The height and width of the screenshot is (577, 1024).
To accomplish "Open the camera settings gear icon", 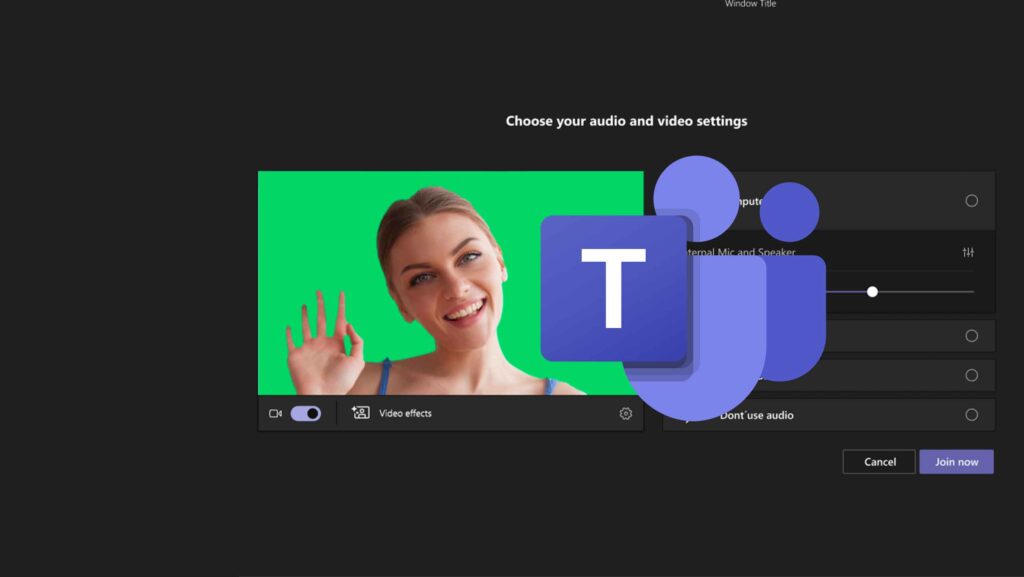I will (625, 413).
